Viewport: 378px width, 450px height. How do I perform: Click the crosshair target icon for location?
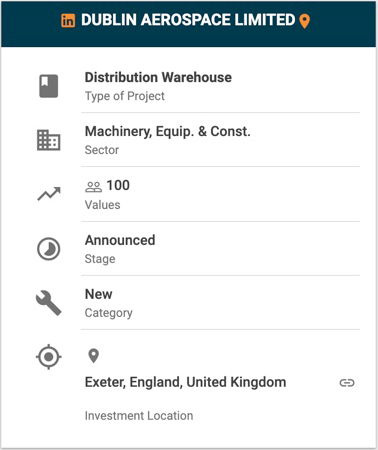(x=49, y=357)
